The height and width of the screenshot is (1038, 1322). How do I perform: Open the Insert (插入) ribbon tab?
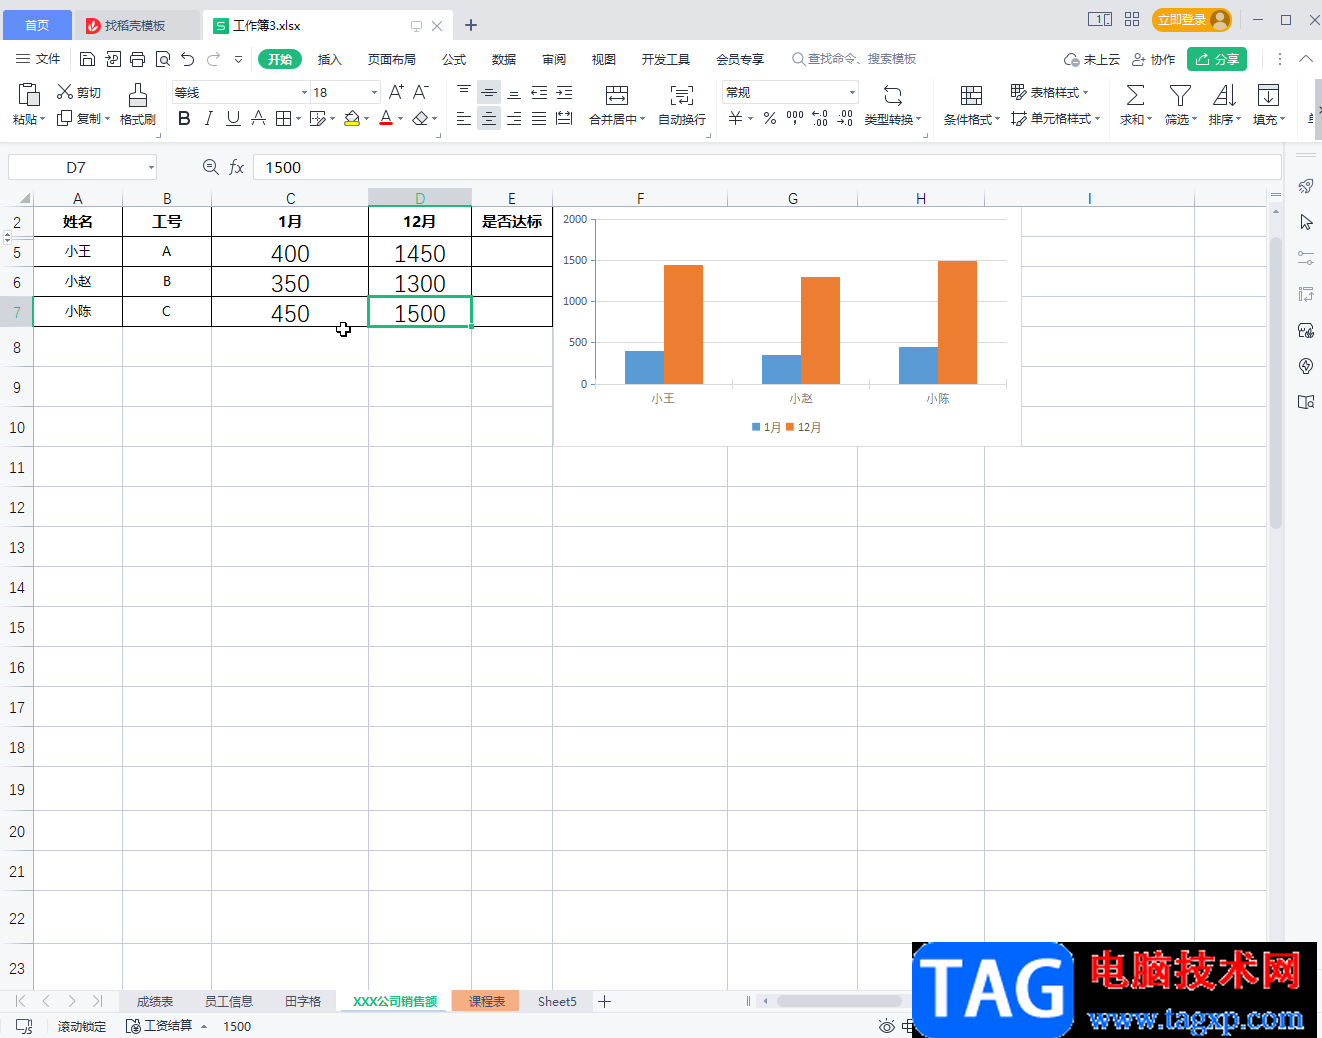click(330, 59)
